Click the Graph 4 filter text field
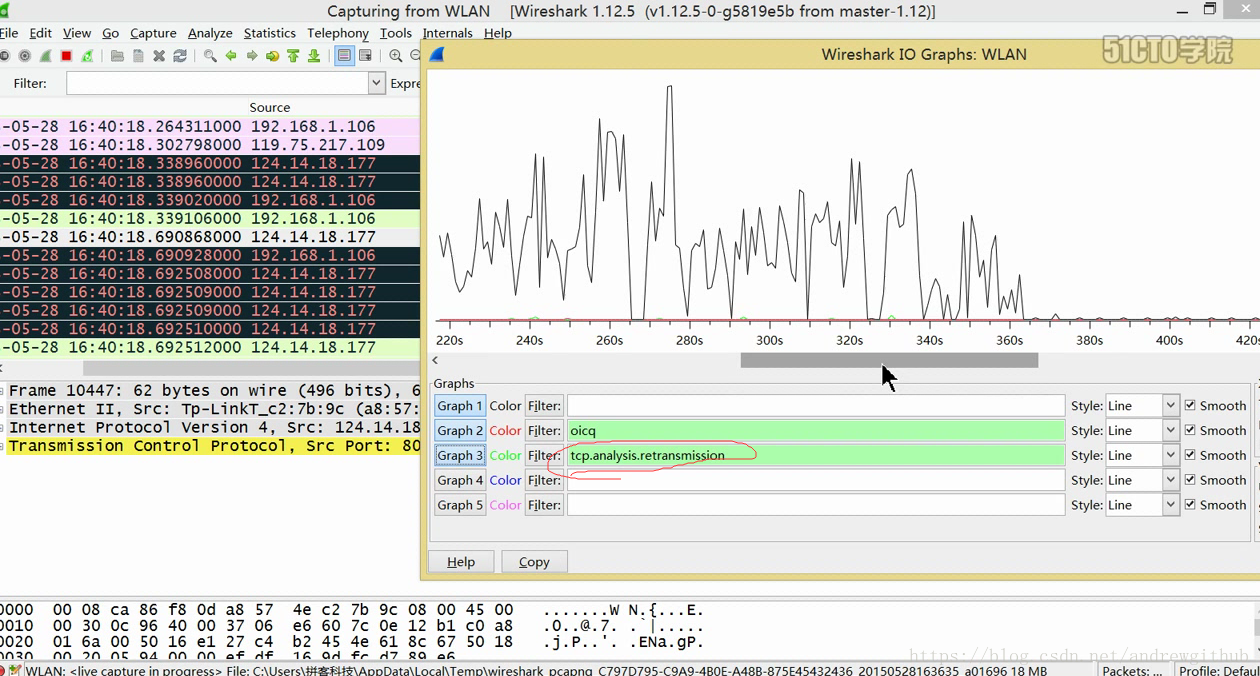The width and height of the screenshot is (1260, 676). click(816, 480)
